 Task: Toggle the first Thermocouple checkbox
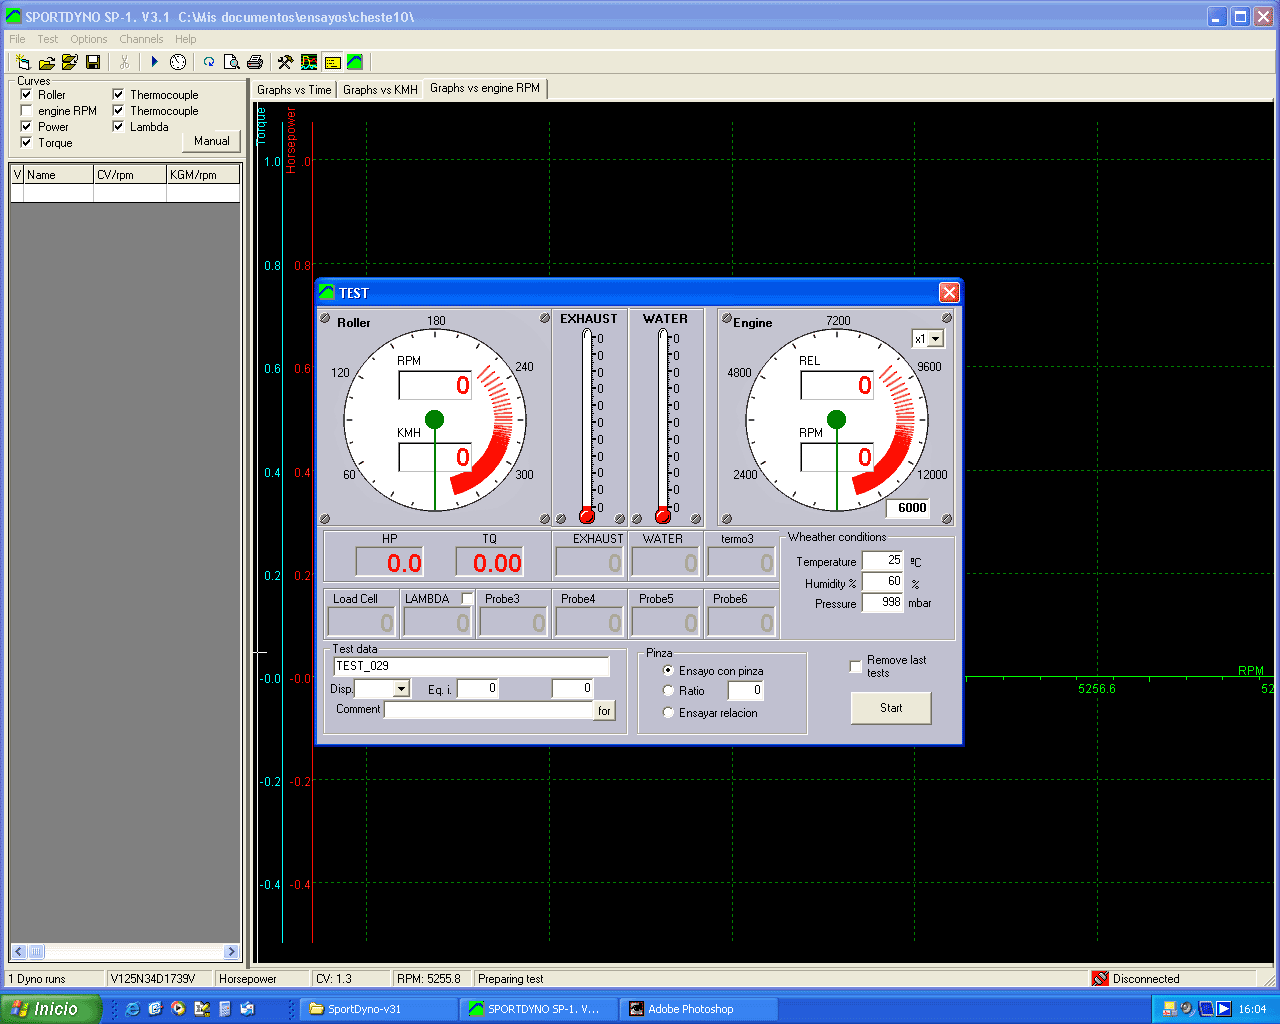(118, 95)
